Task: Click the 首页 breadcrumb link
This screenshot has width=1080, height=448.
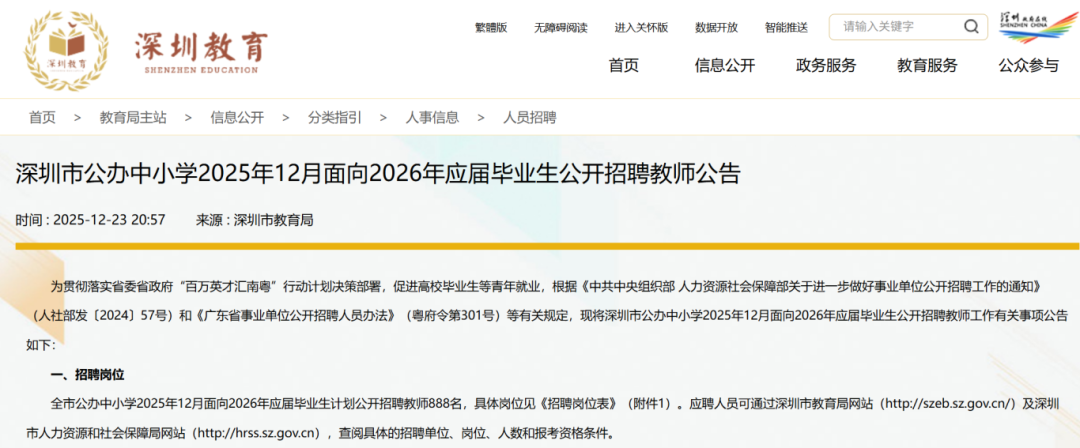Action: coord(42,117)
